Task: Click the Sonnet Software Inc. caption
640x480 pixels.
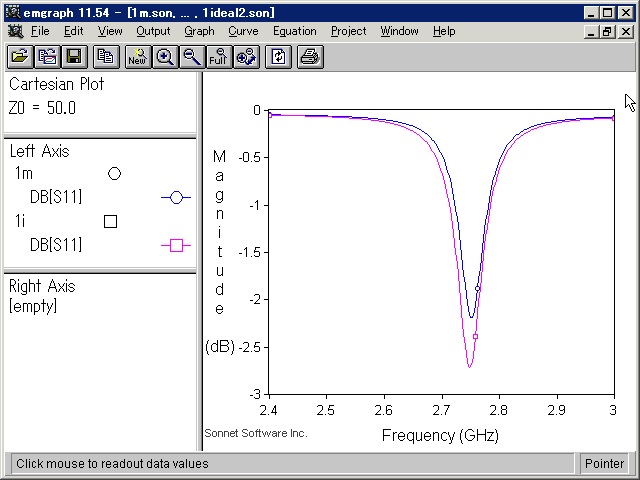Action: pos(256,433)
